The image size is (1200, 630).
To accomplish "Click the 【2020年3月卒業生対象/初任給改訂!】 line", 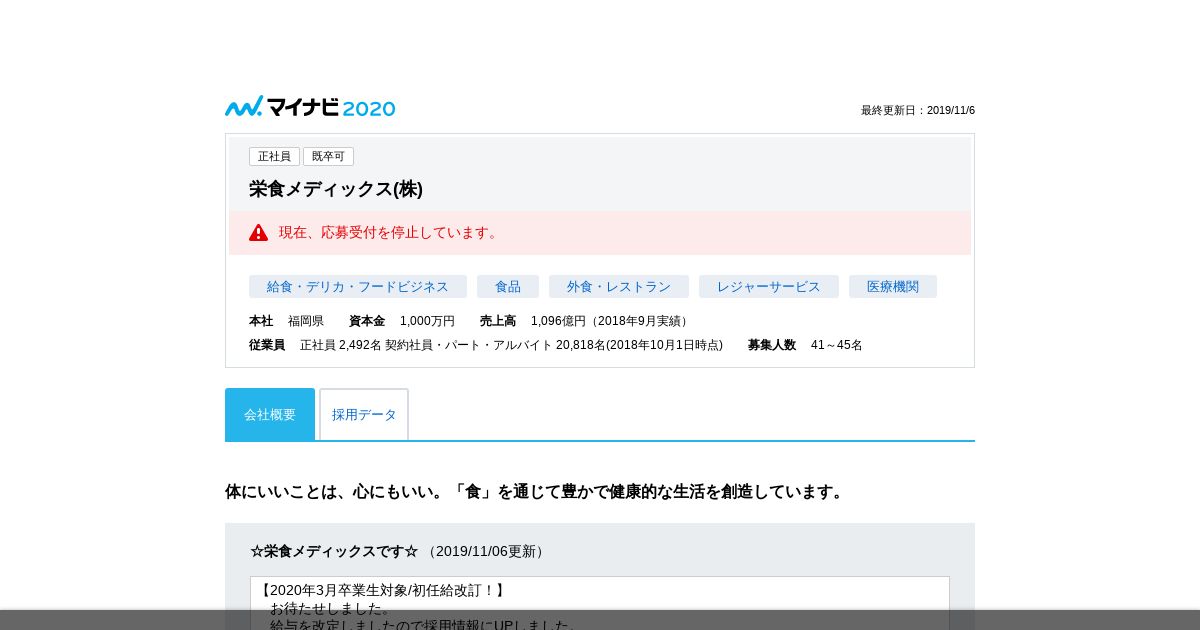I will pyautogui.click(x=381, y=590).
